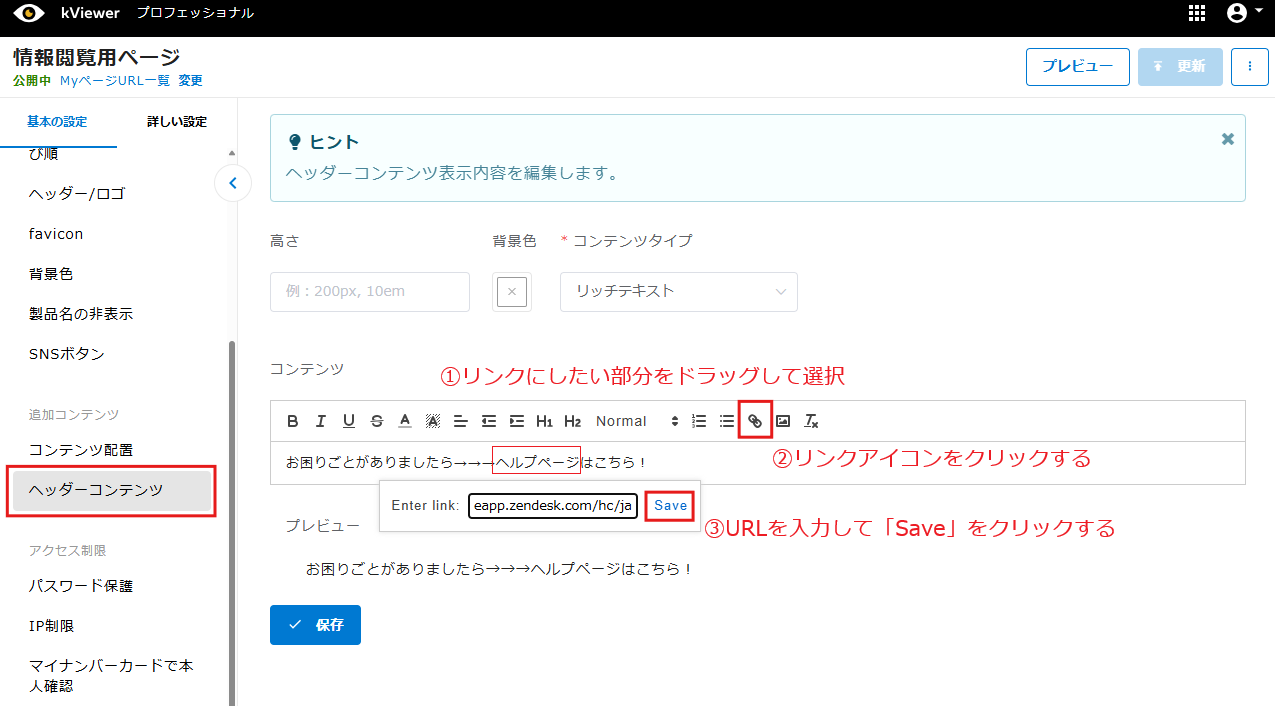Apply strikethrough to the text
The height and width of the screenshot is (706, 1275).
click(376, 420)
